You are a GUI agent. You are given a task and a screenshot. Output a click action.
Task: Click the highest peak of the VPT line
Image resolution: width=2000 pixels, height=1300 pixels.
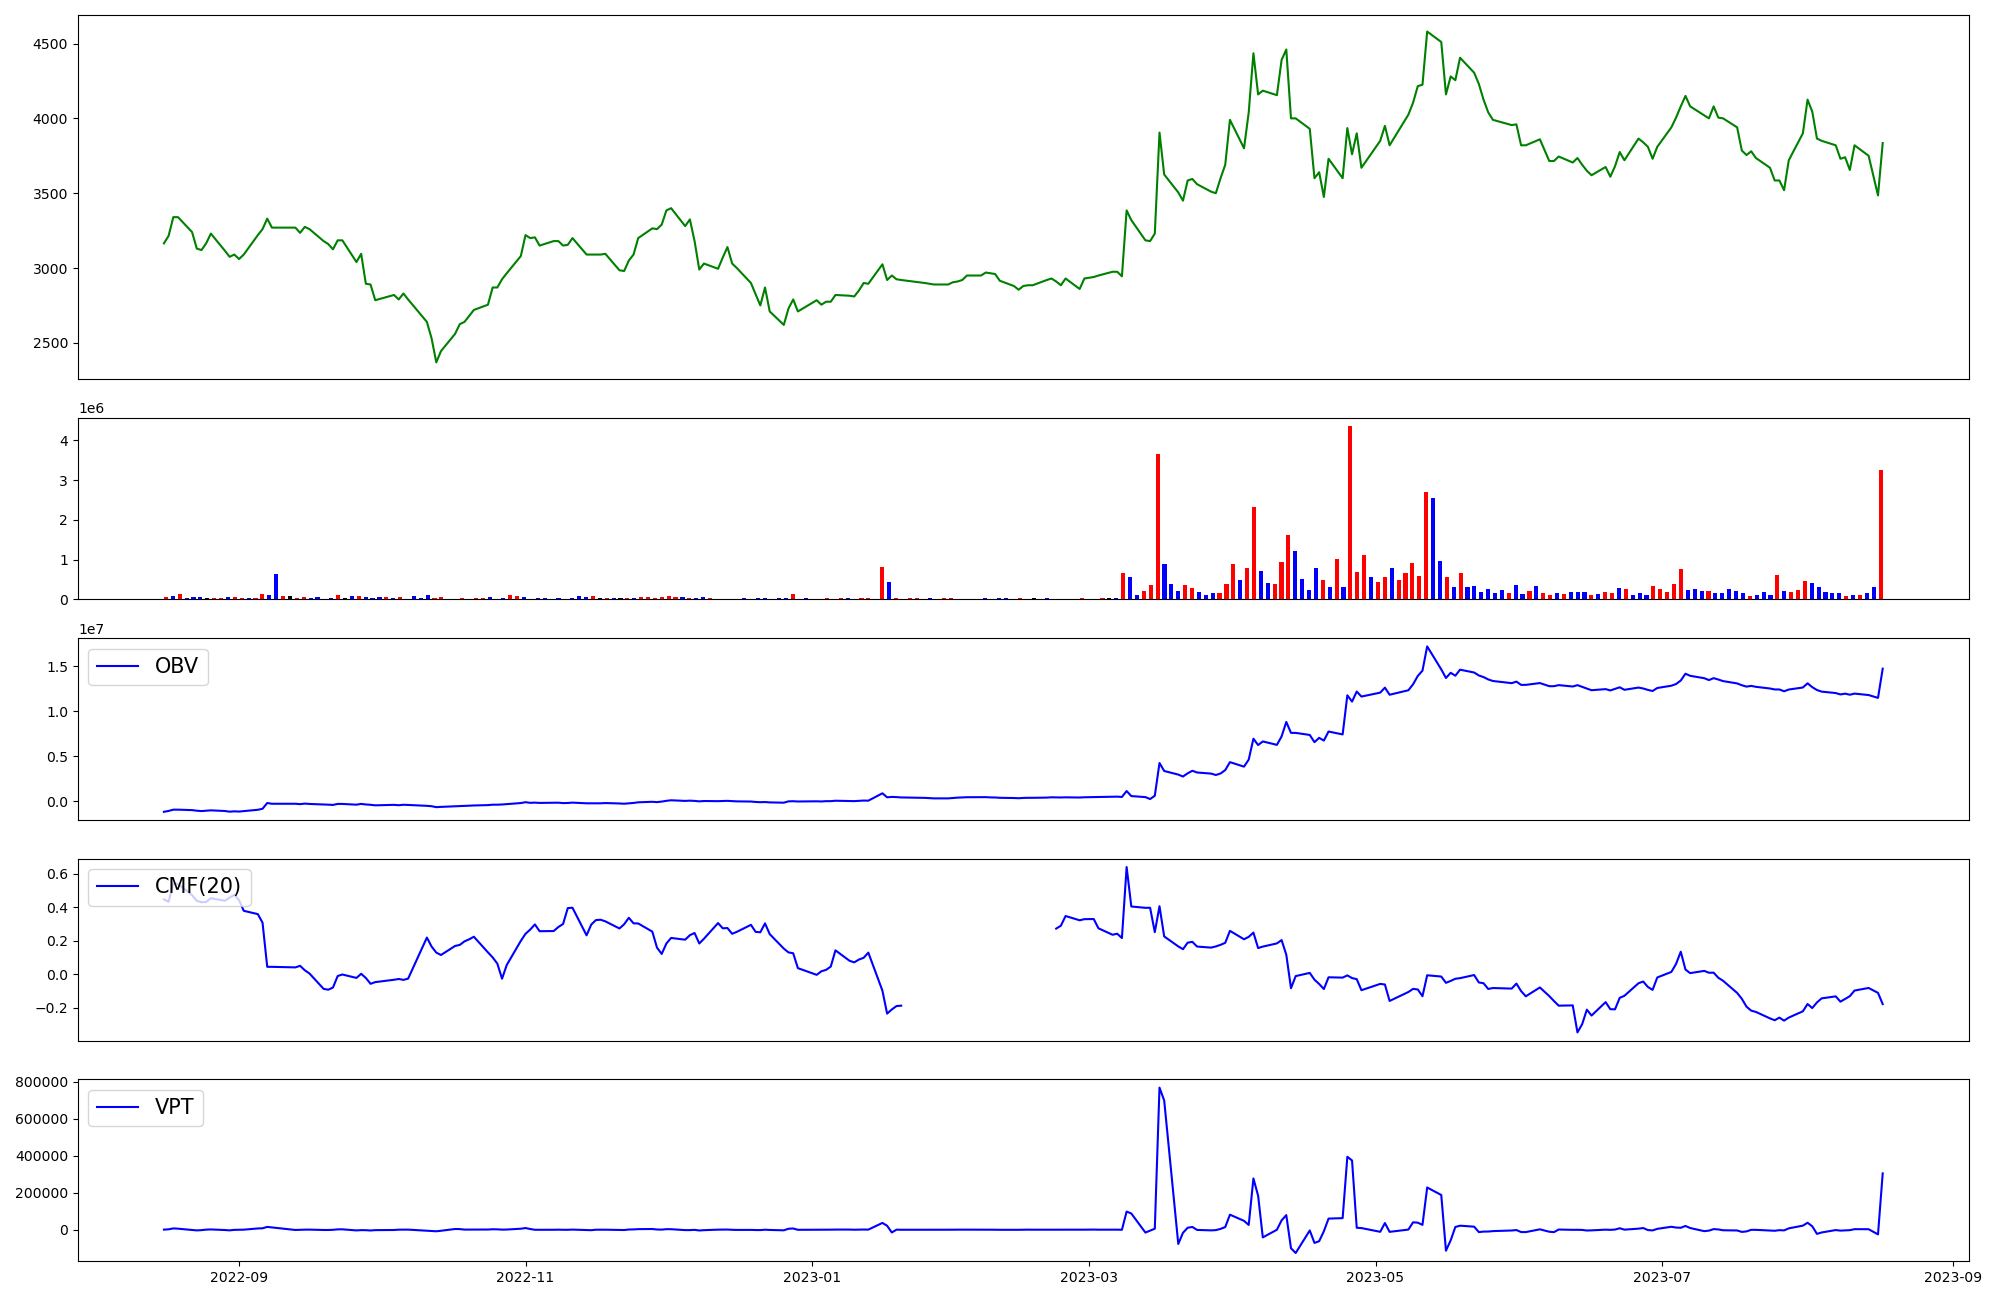1159,1088
